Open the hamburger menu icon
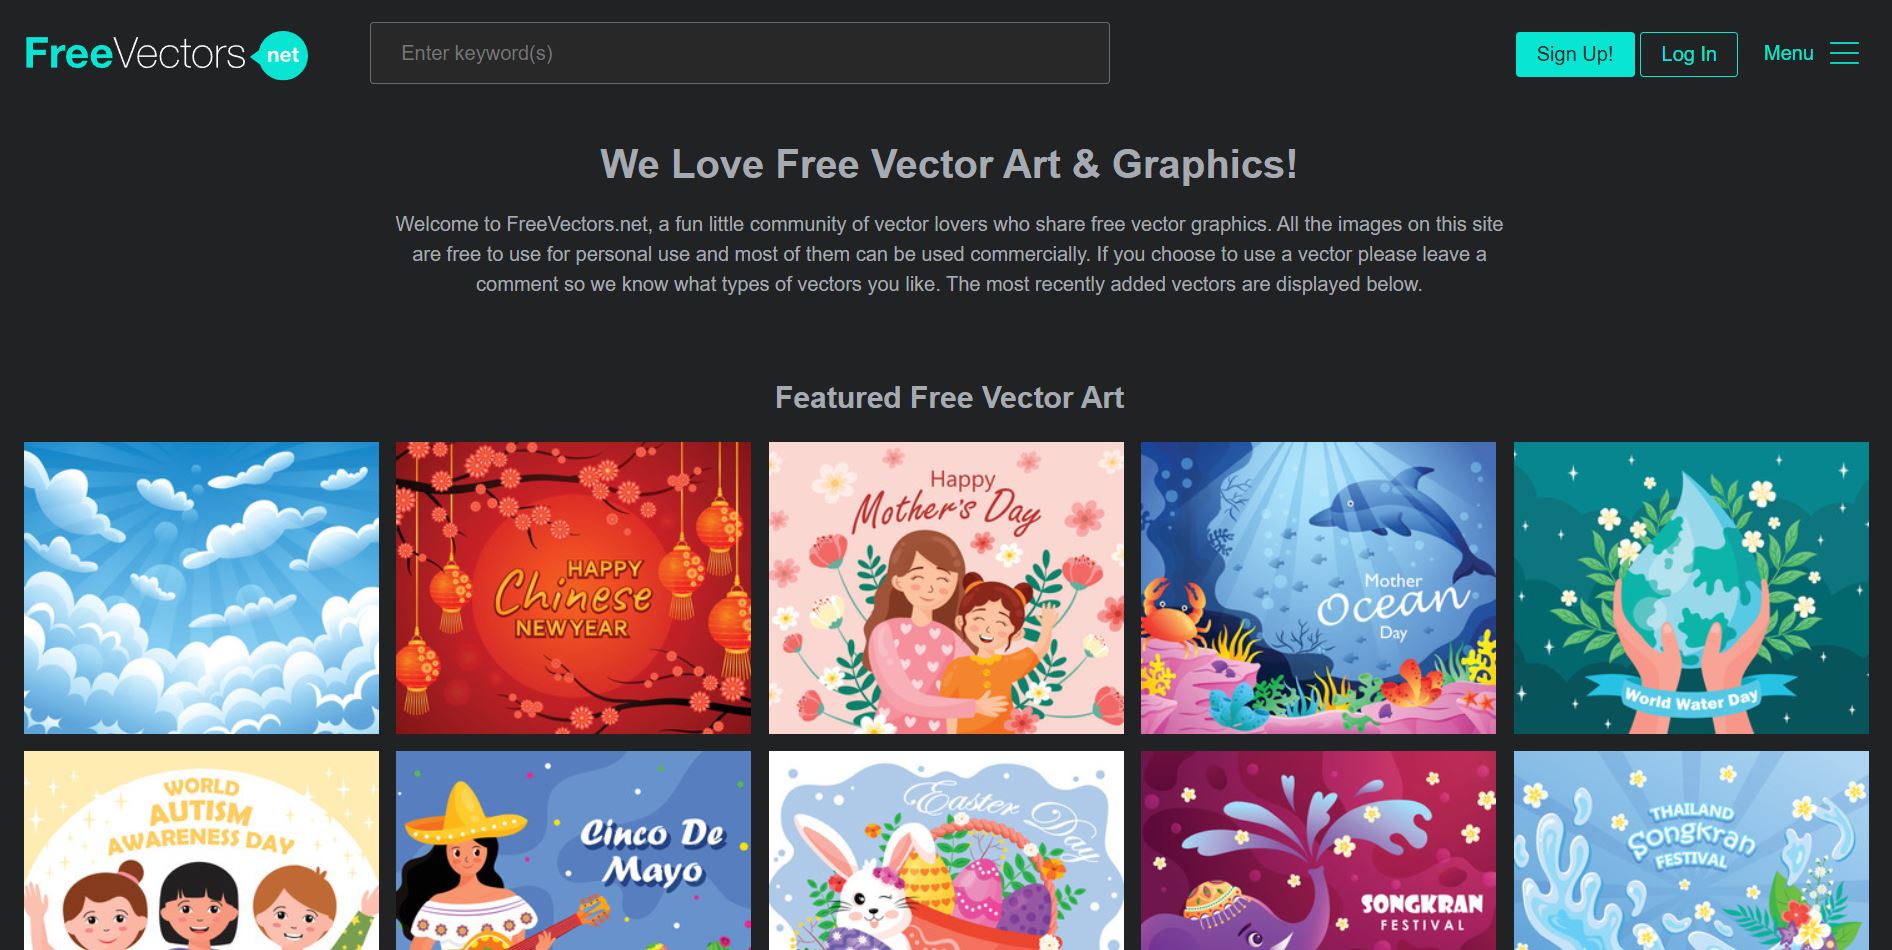 coord(1844,53)
